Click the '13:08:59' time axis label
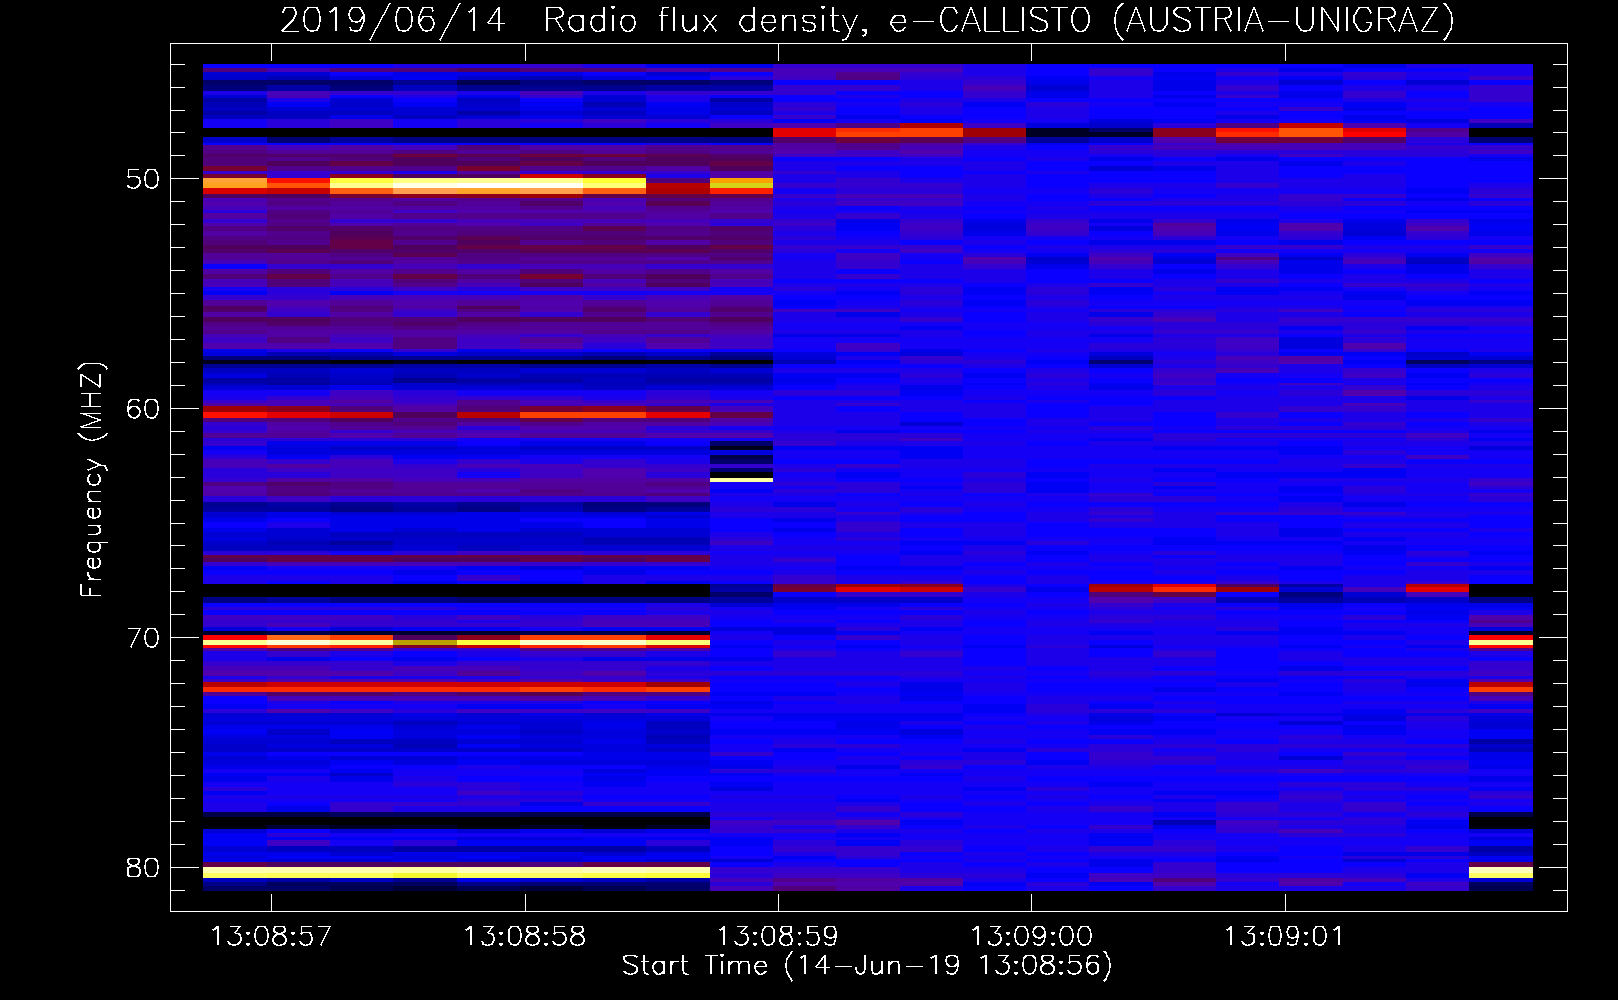Screen dimensions: 1618x1000 click(777, 937)
